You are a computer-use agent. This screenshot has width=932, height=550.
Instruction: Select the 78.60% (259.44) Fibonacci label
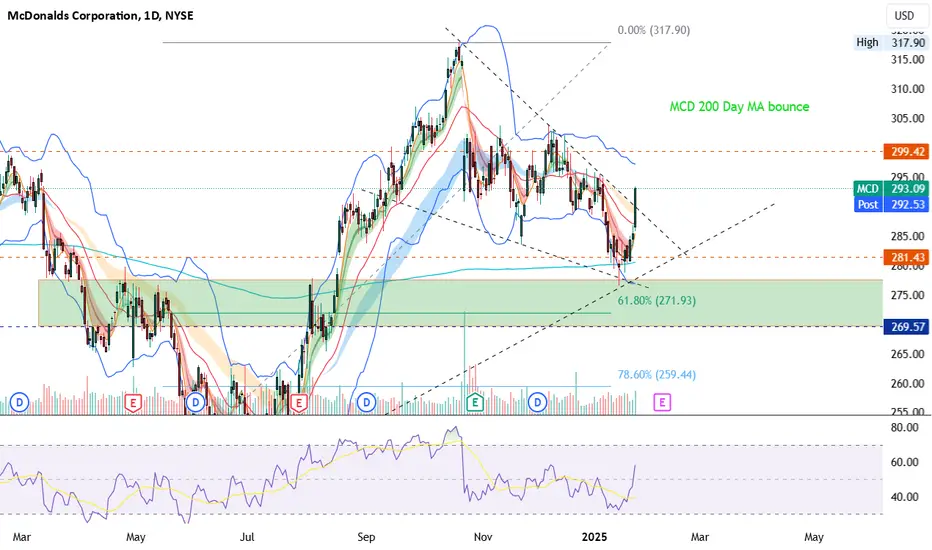656,375
